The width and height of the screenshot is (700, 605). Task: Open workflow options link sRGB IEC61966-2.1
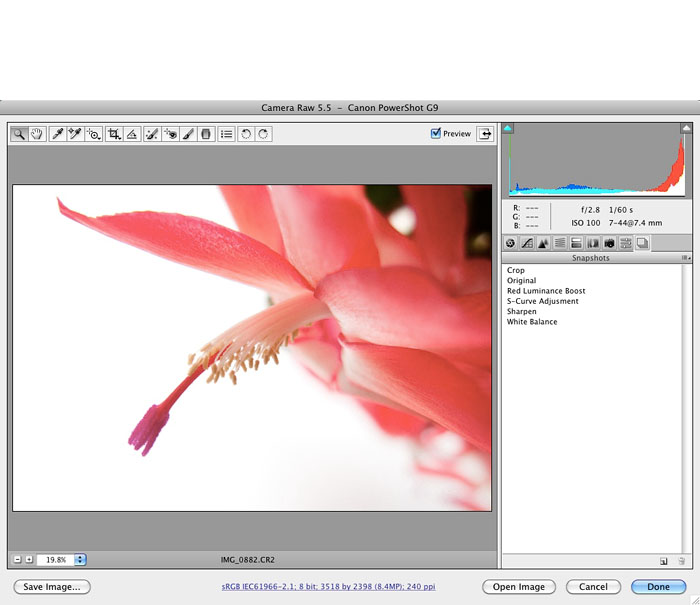pyautogui.click(x=328, y=586)
